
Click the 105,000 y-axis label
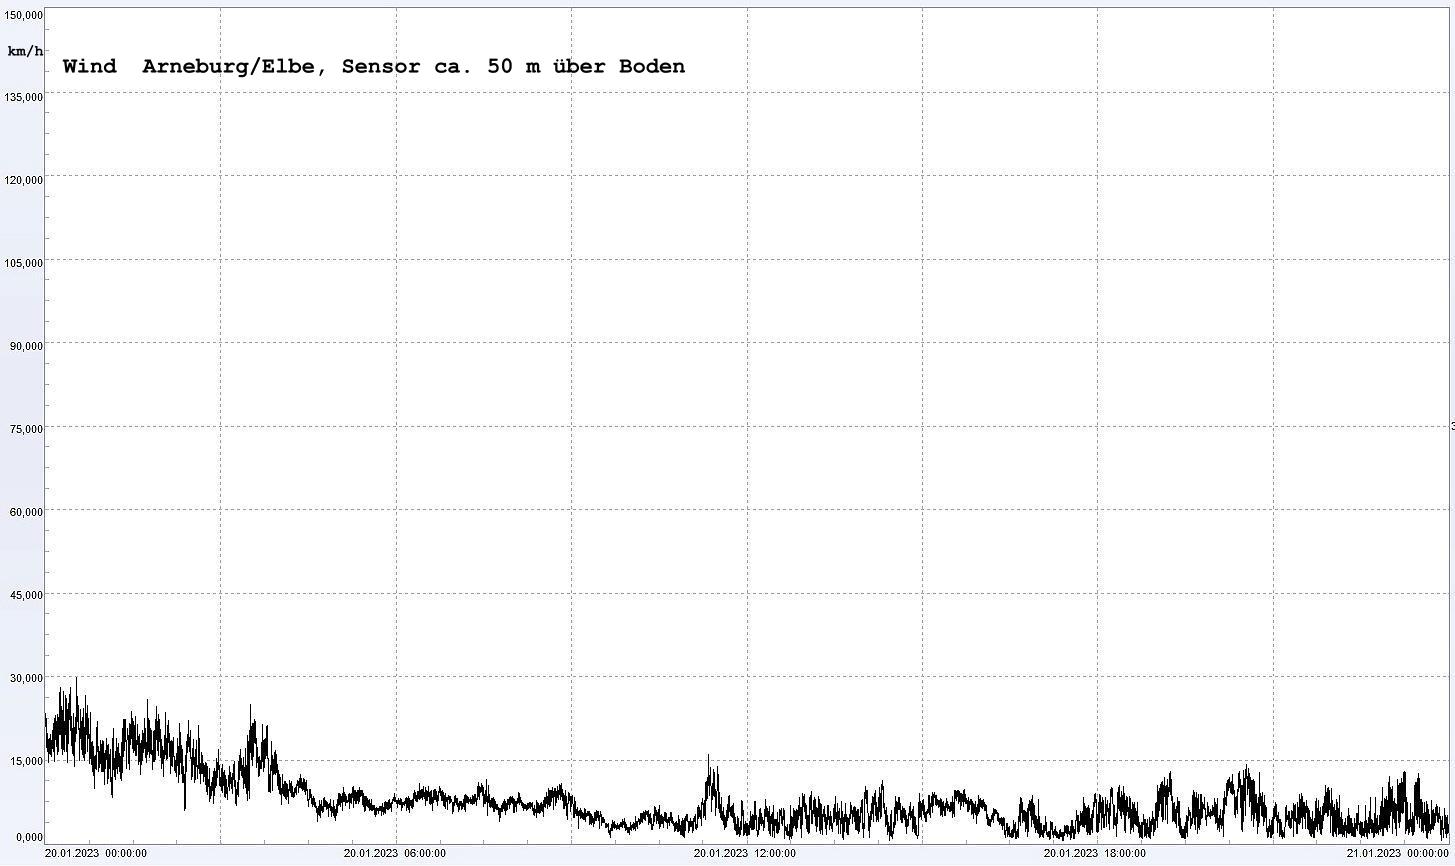23,263
